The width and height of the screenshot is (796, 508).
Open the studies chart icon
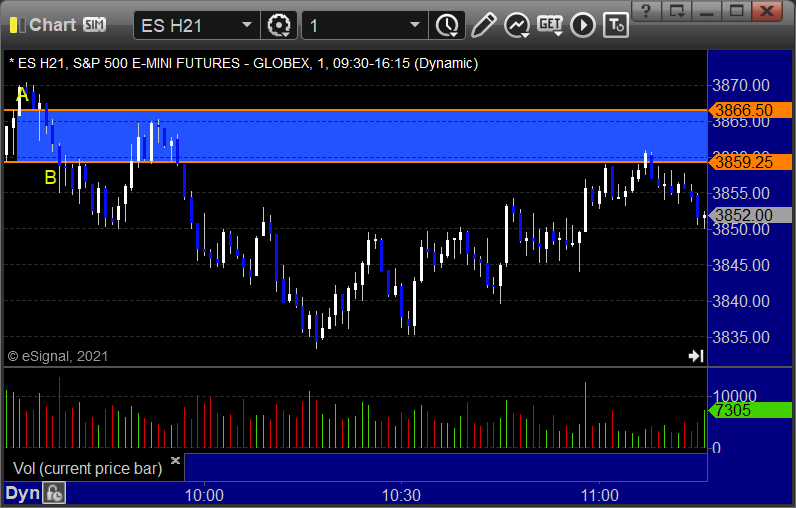click(517, 25)
